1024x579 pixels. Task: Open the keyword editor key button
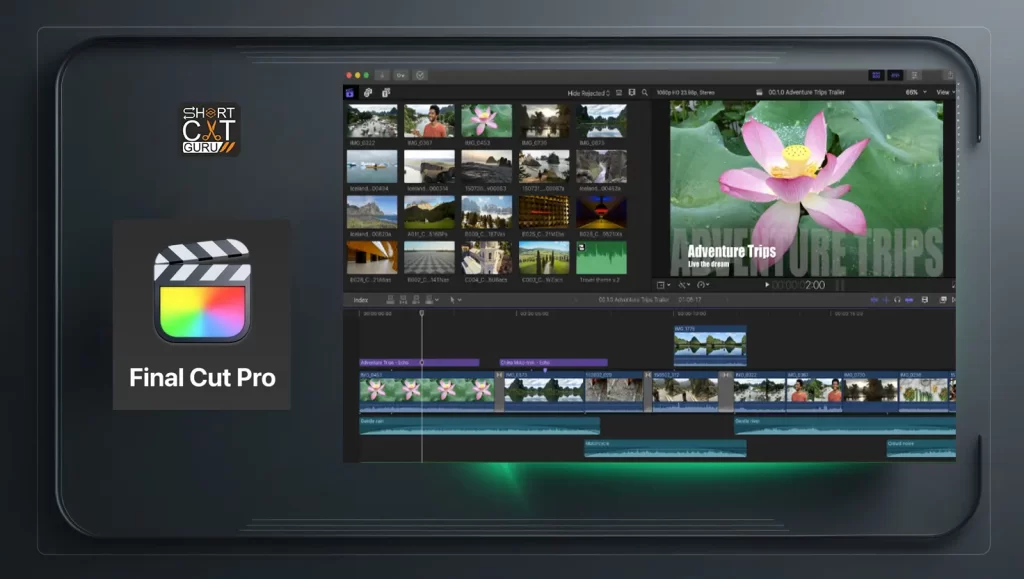pos(401,75)
